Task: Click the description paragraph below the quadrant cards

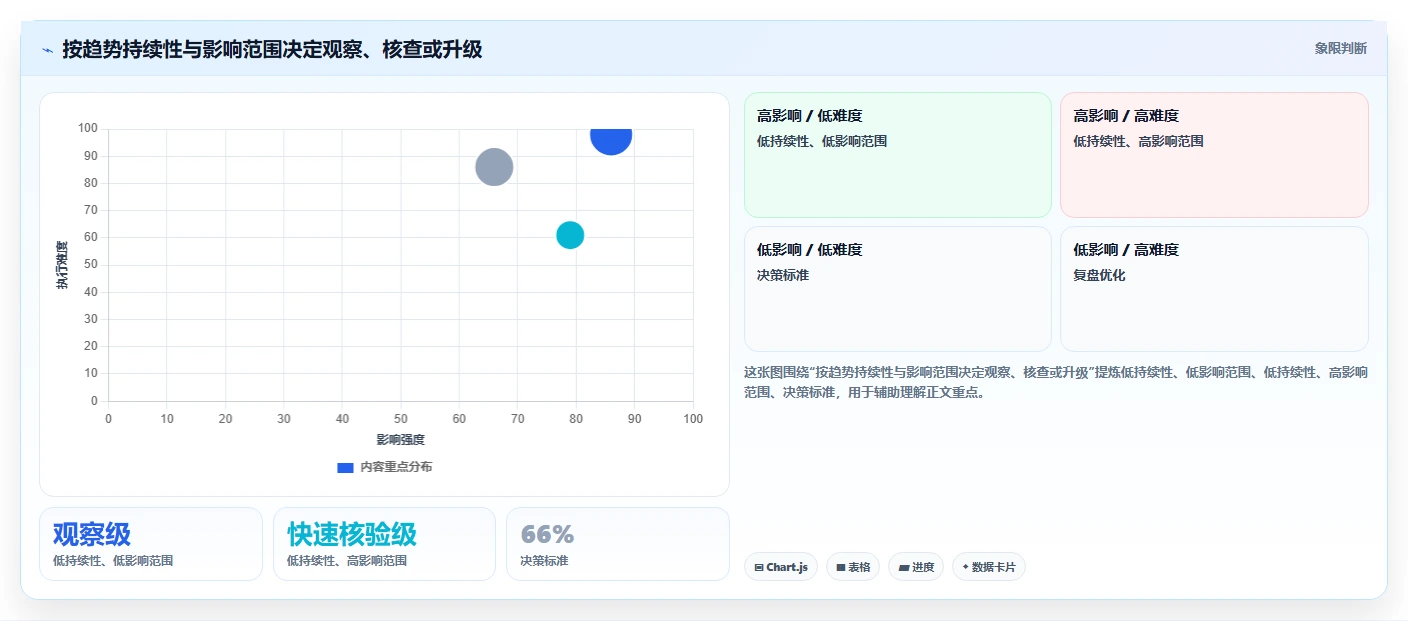Action: tap(1056, 382)
